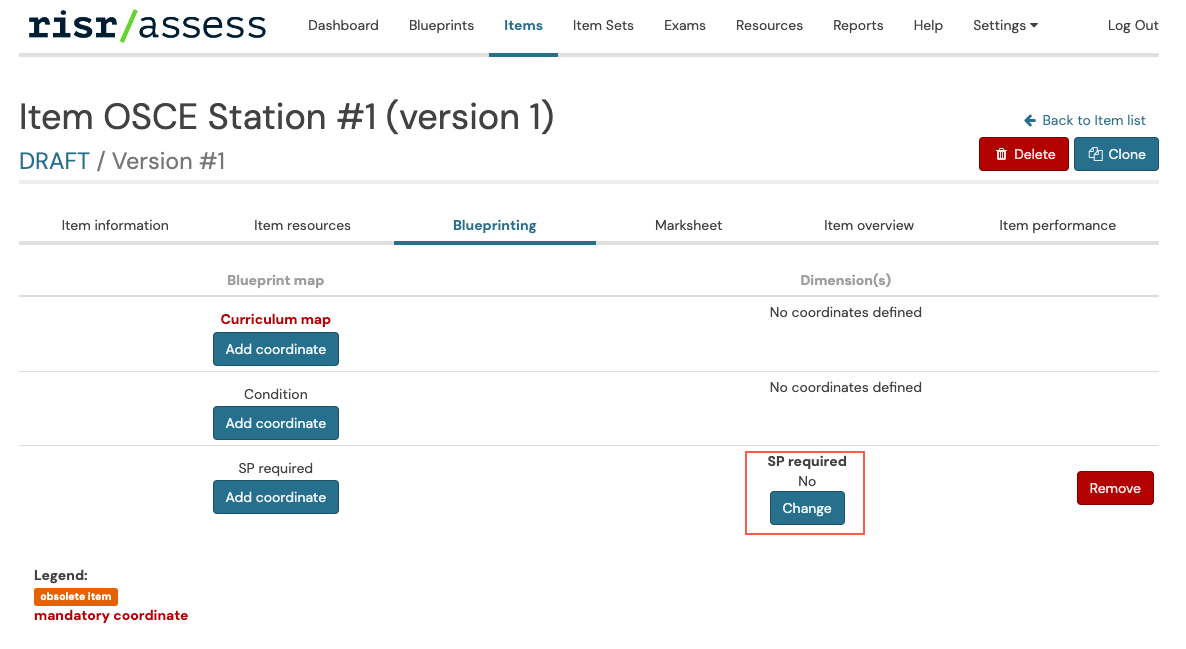Click the risr/assess logo
Image resolution: width=1186 pixels, height=649 pixels.
coord(146,25)
